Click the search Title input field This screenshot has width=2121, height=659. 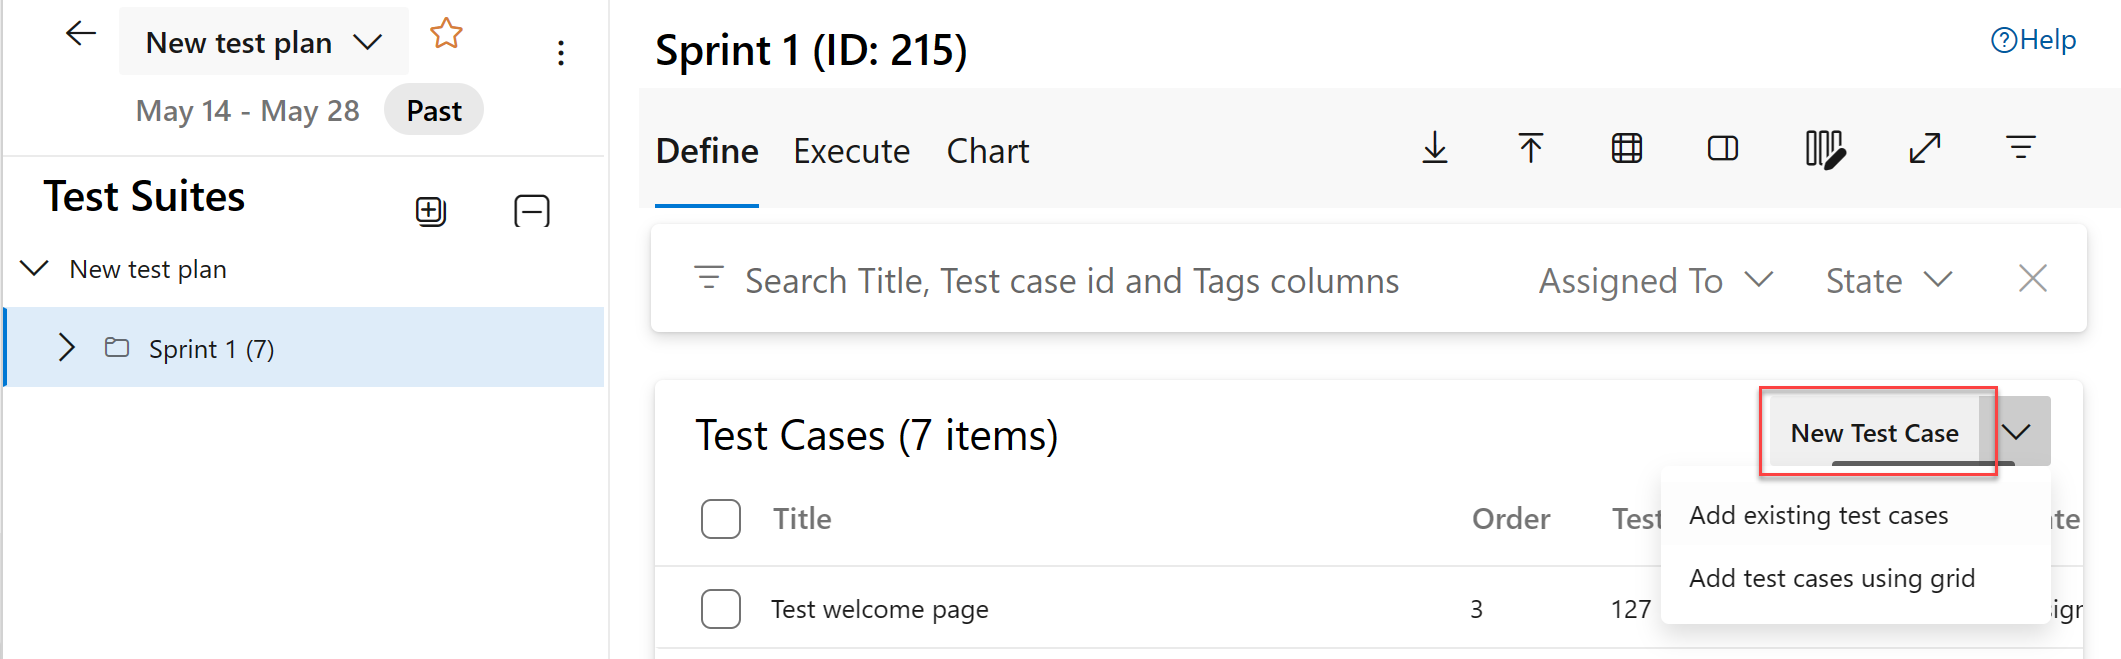[1070, 280]
